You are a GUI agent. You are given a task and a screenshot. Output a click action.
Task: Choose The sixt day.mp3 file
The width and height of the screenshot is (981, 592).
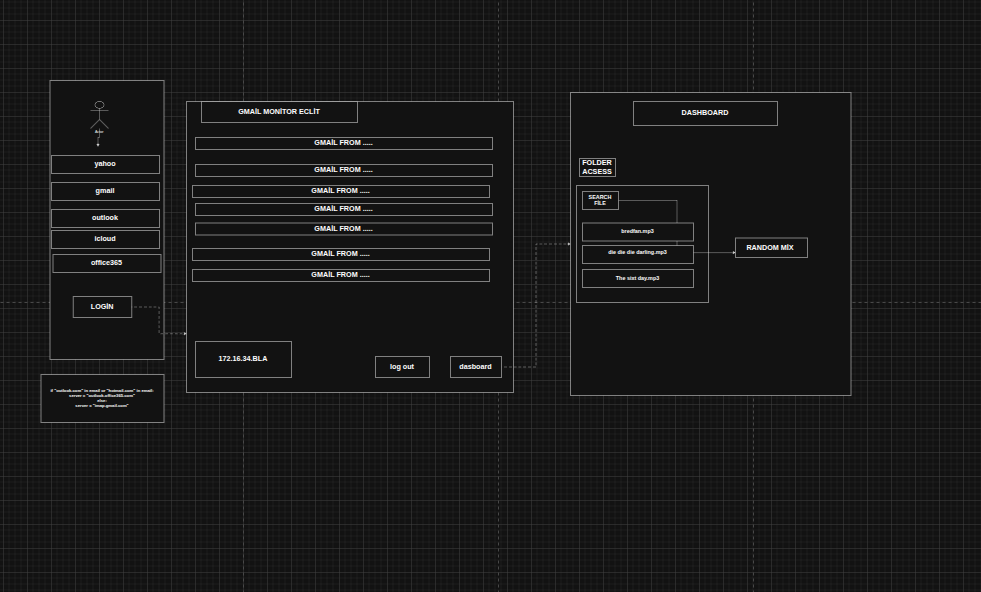[x=638, y=278]
